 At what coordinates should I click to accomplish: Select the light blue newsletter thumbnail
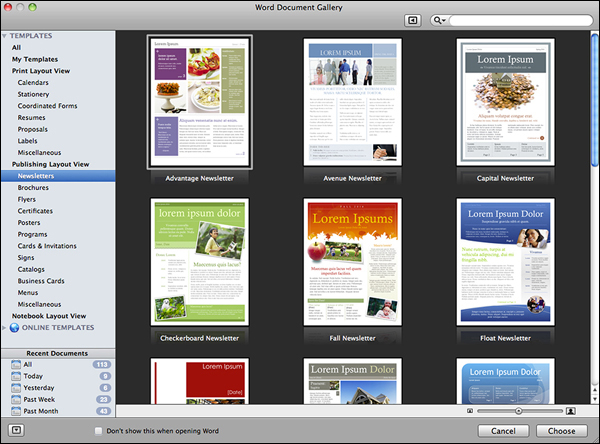click(x=505, y=381)
